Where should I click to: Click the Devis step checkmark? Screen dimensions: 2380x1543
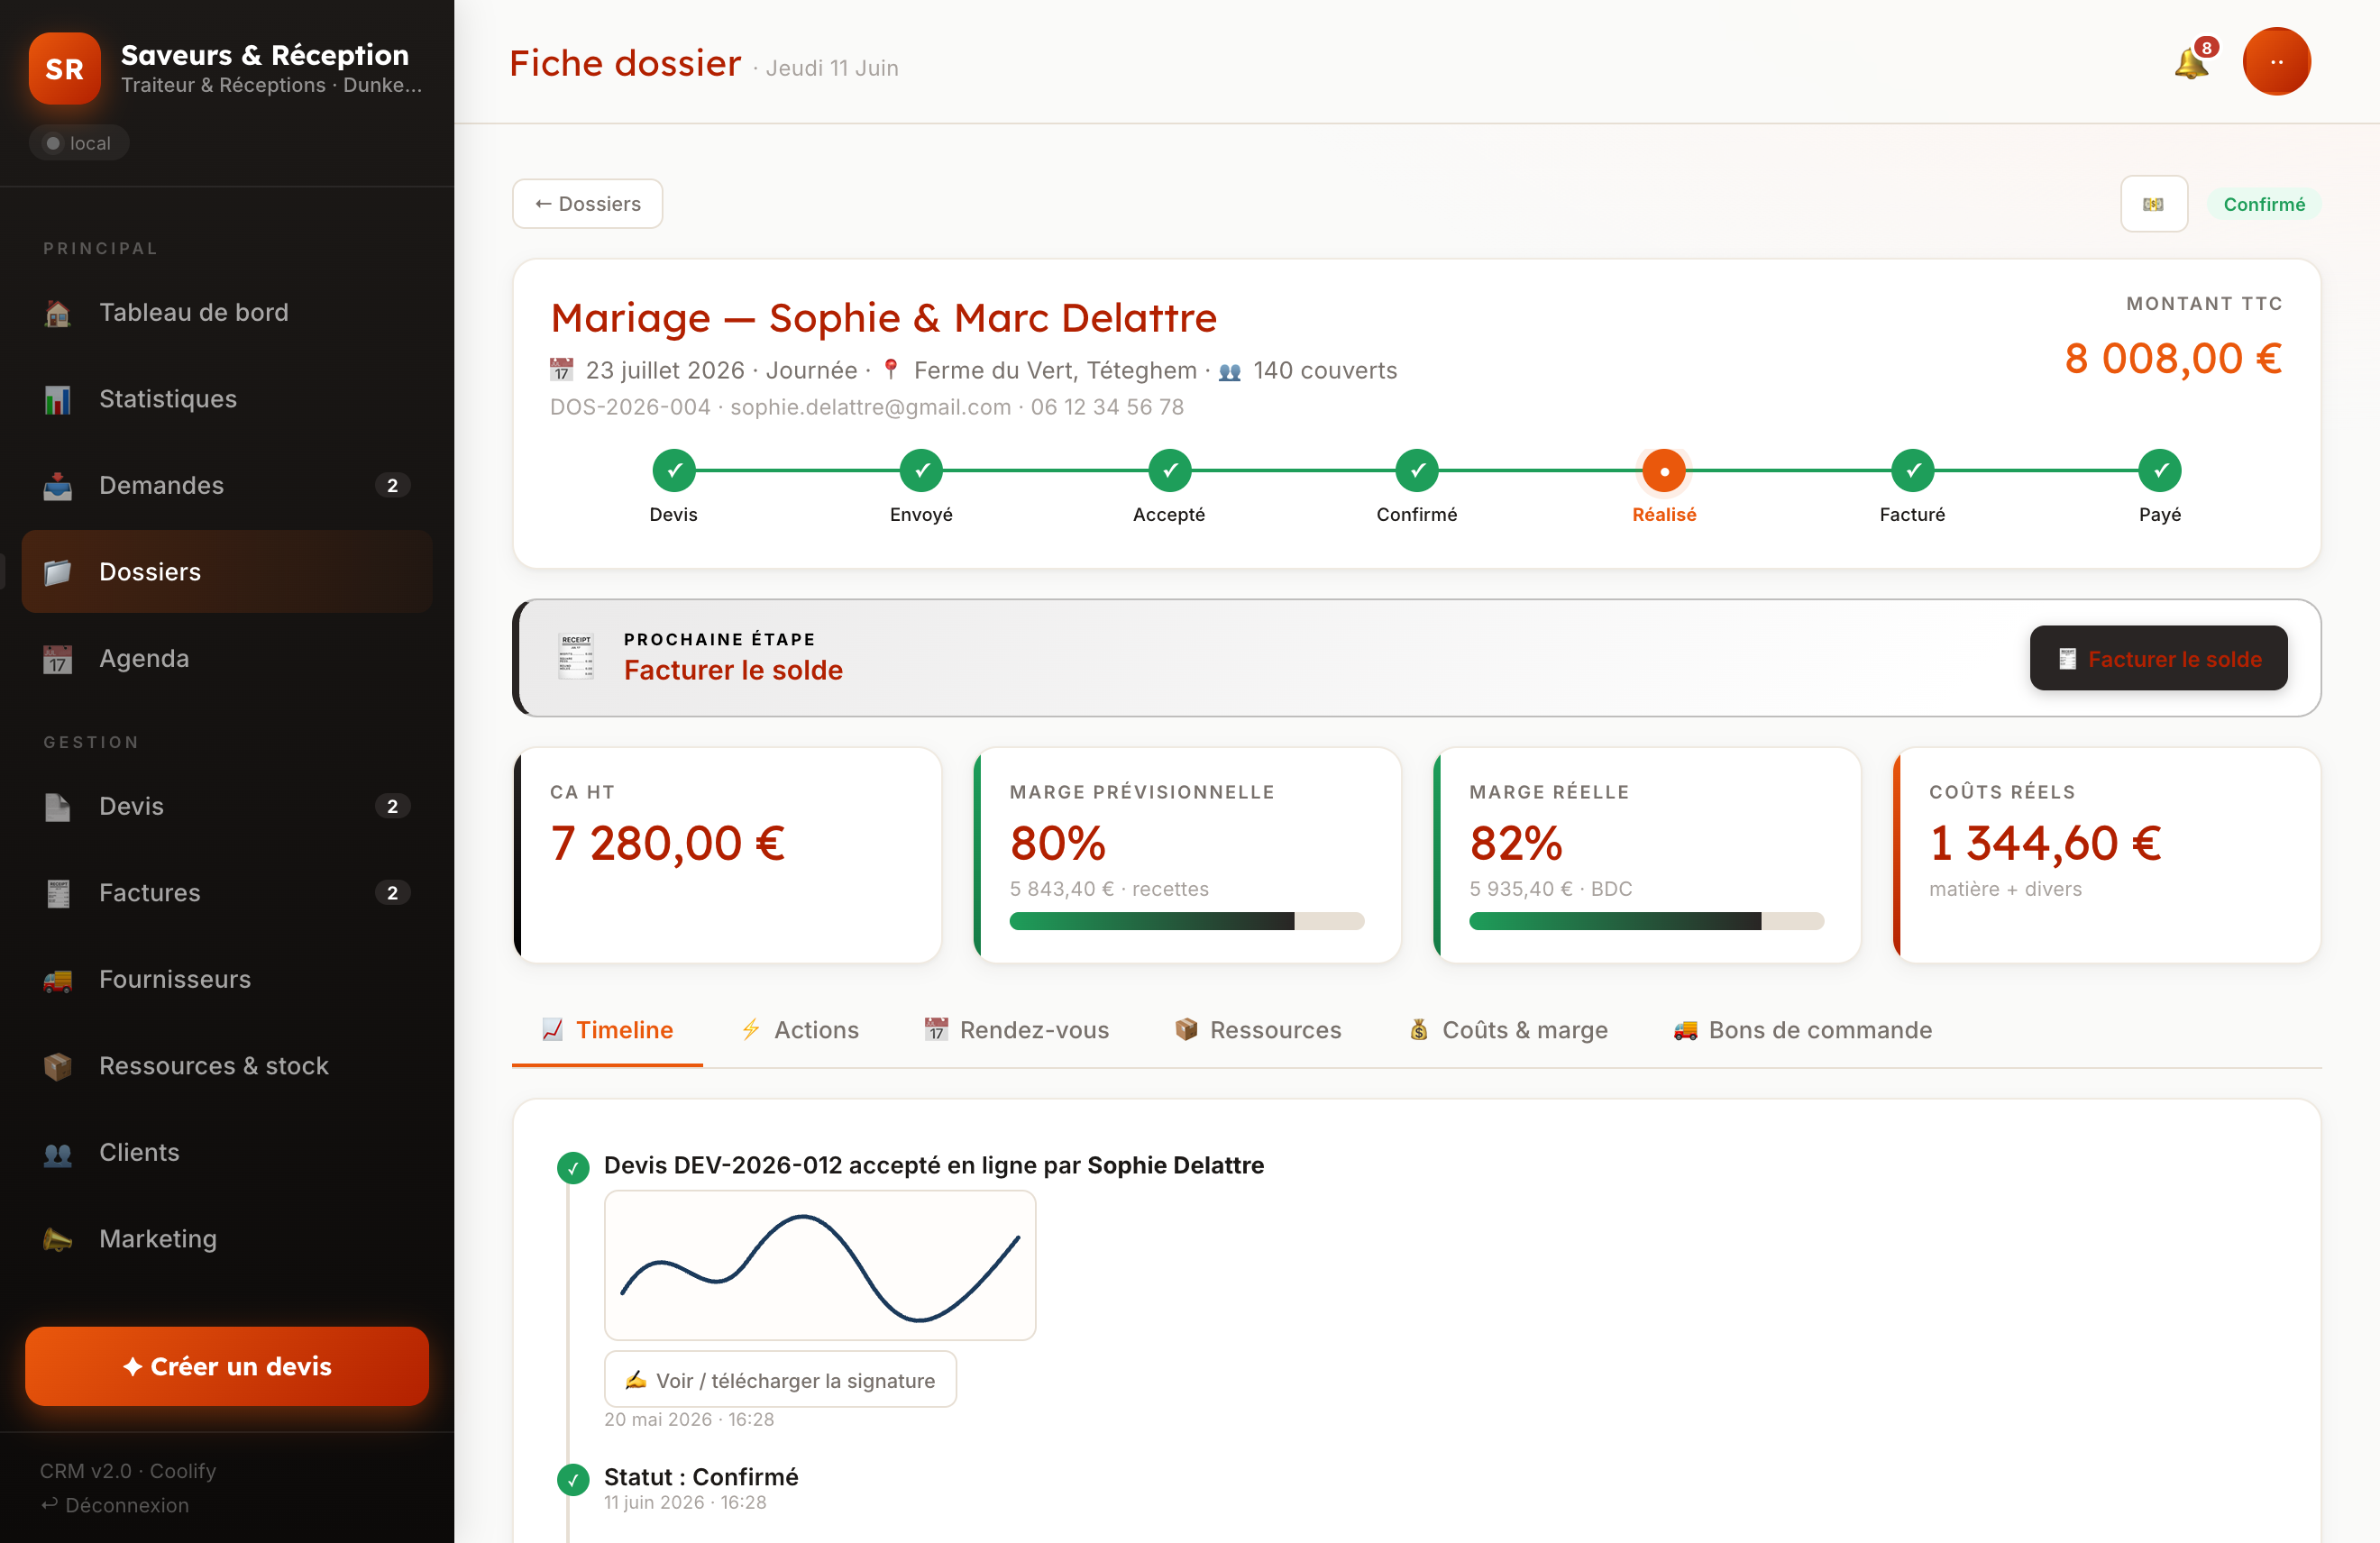pos(674,470)
